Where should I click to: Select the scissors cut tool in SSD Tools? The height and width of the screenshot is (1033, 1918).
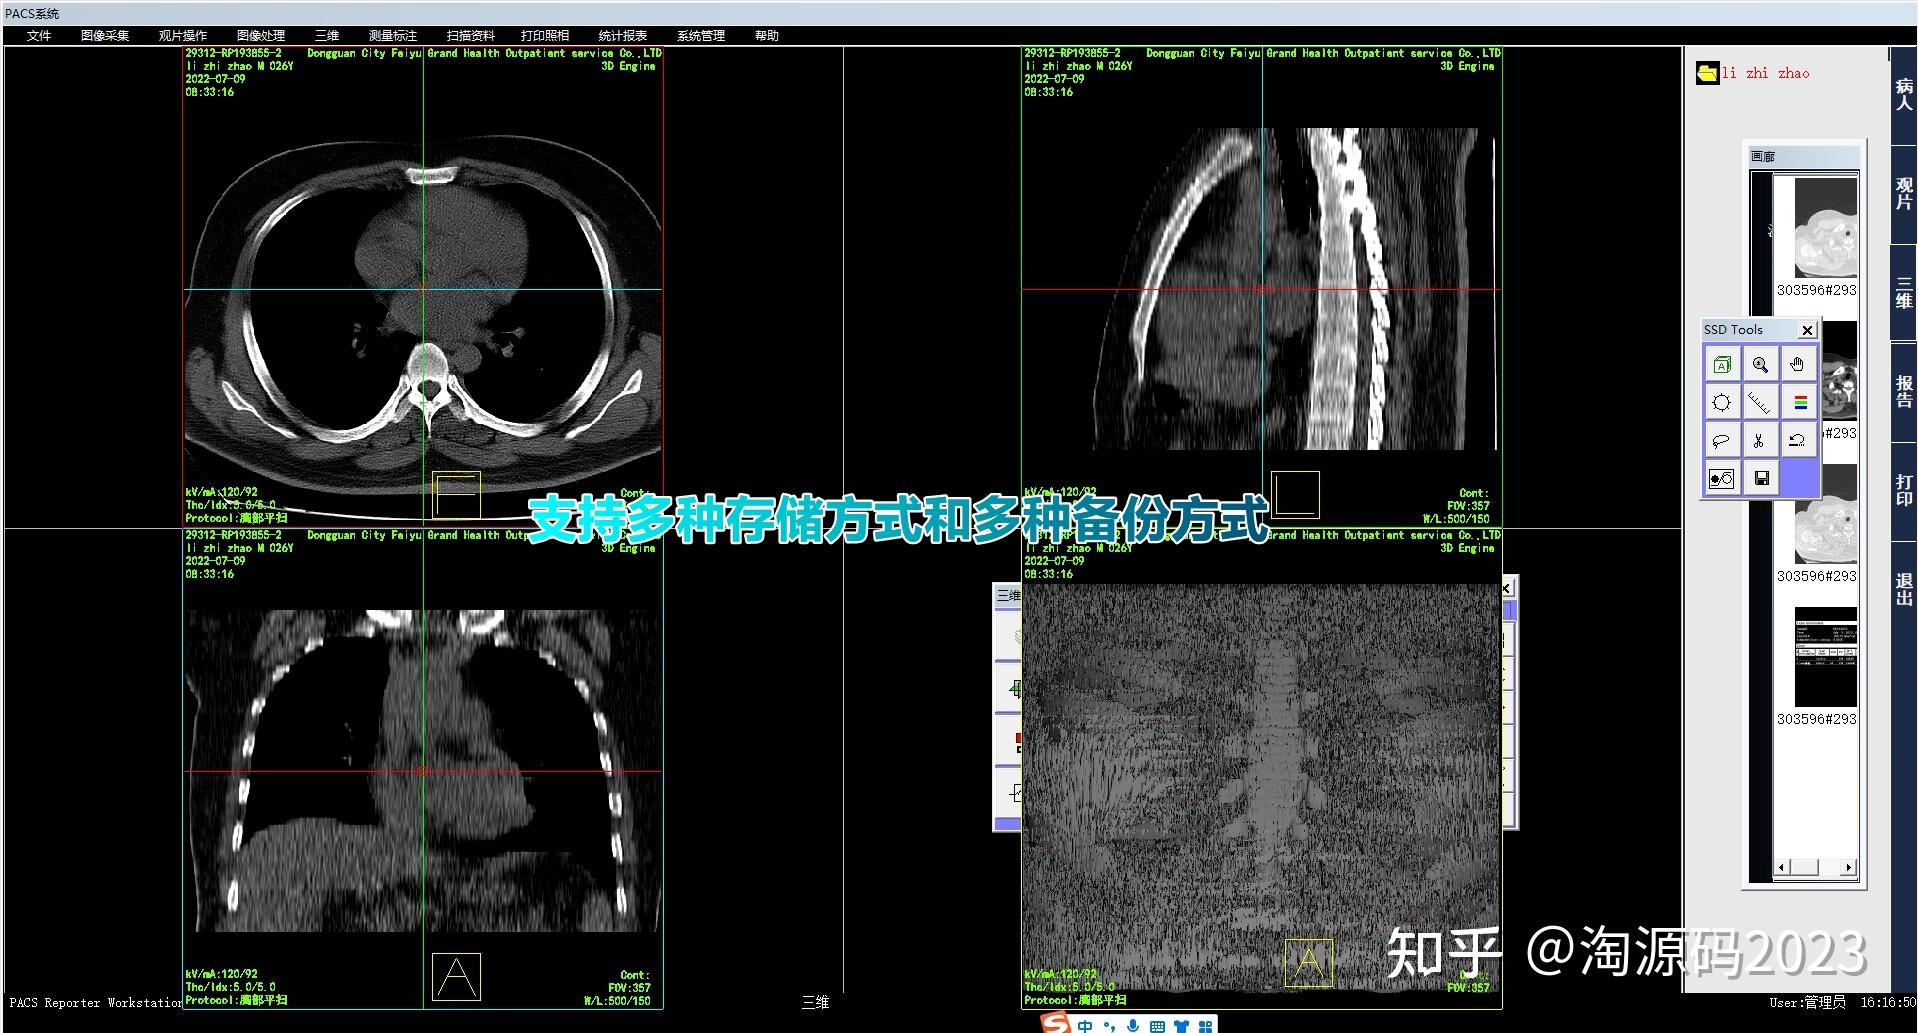(1760, 440)
